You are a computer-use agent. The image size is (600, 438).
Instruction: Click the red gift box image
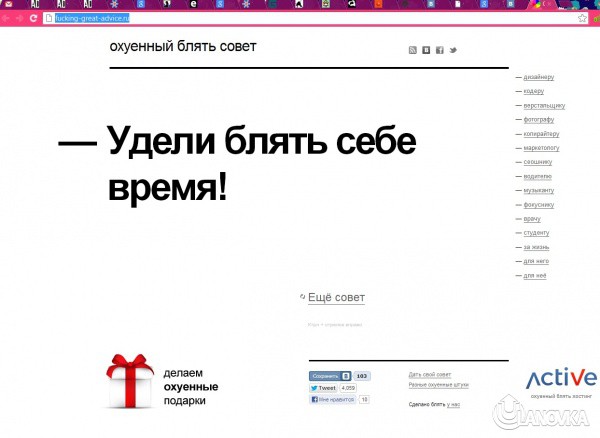point(129,382)
